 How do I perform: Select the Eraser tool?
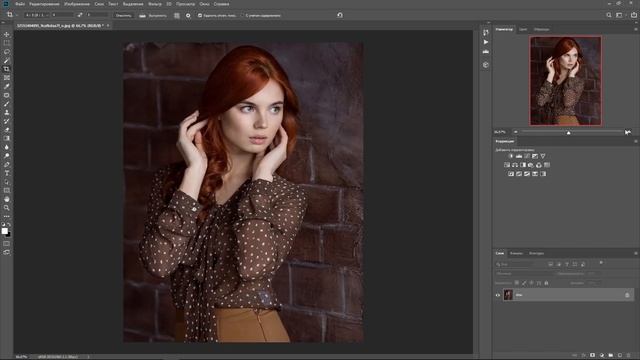point(7,130)
